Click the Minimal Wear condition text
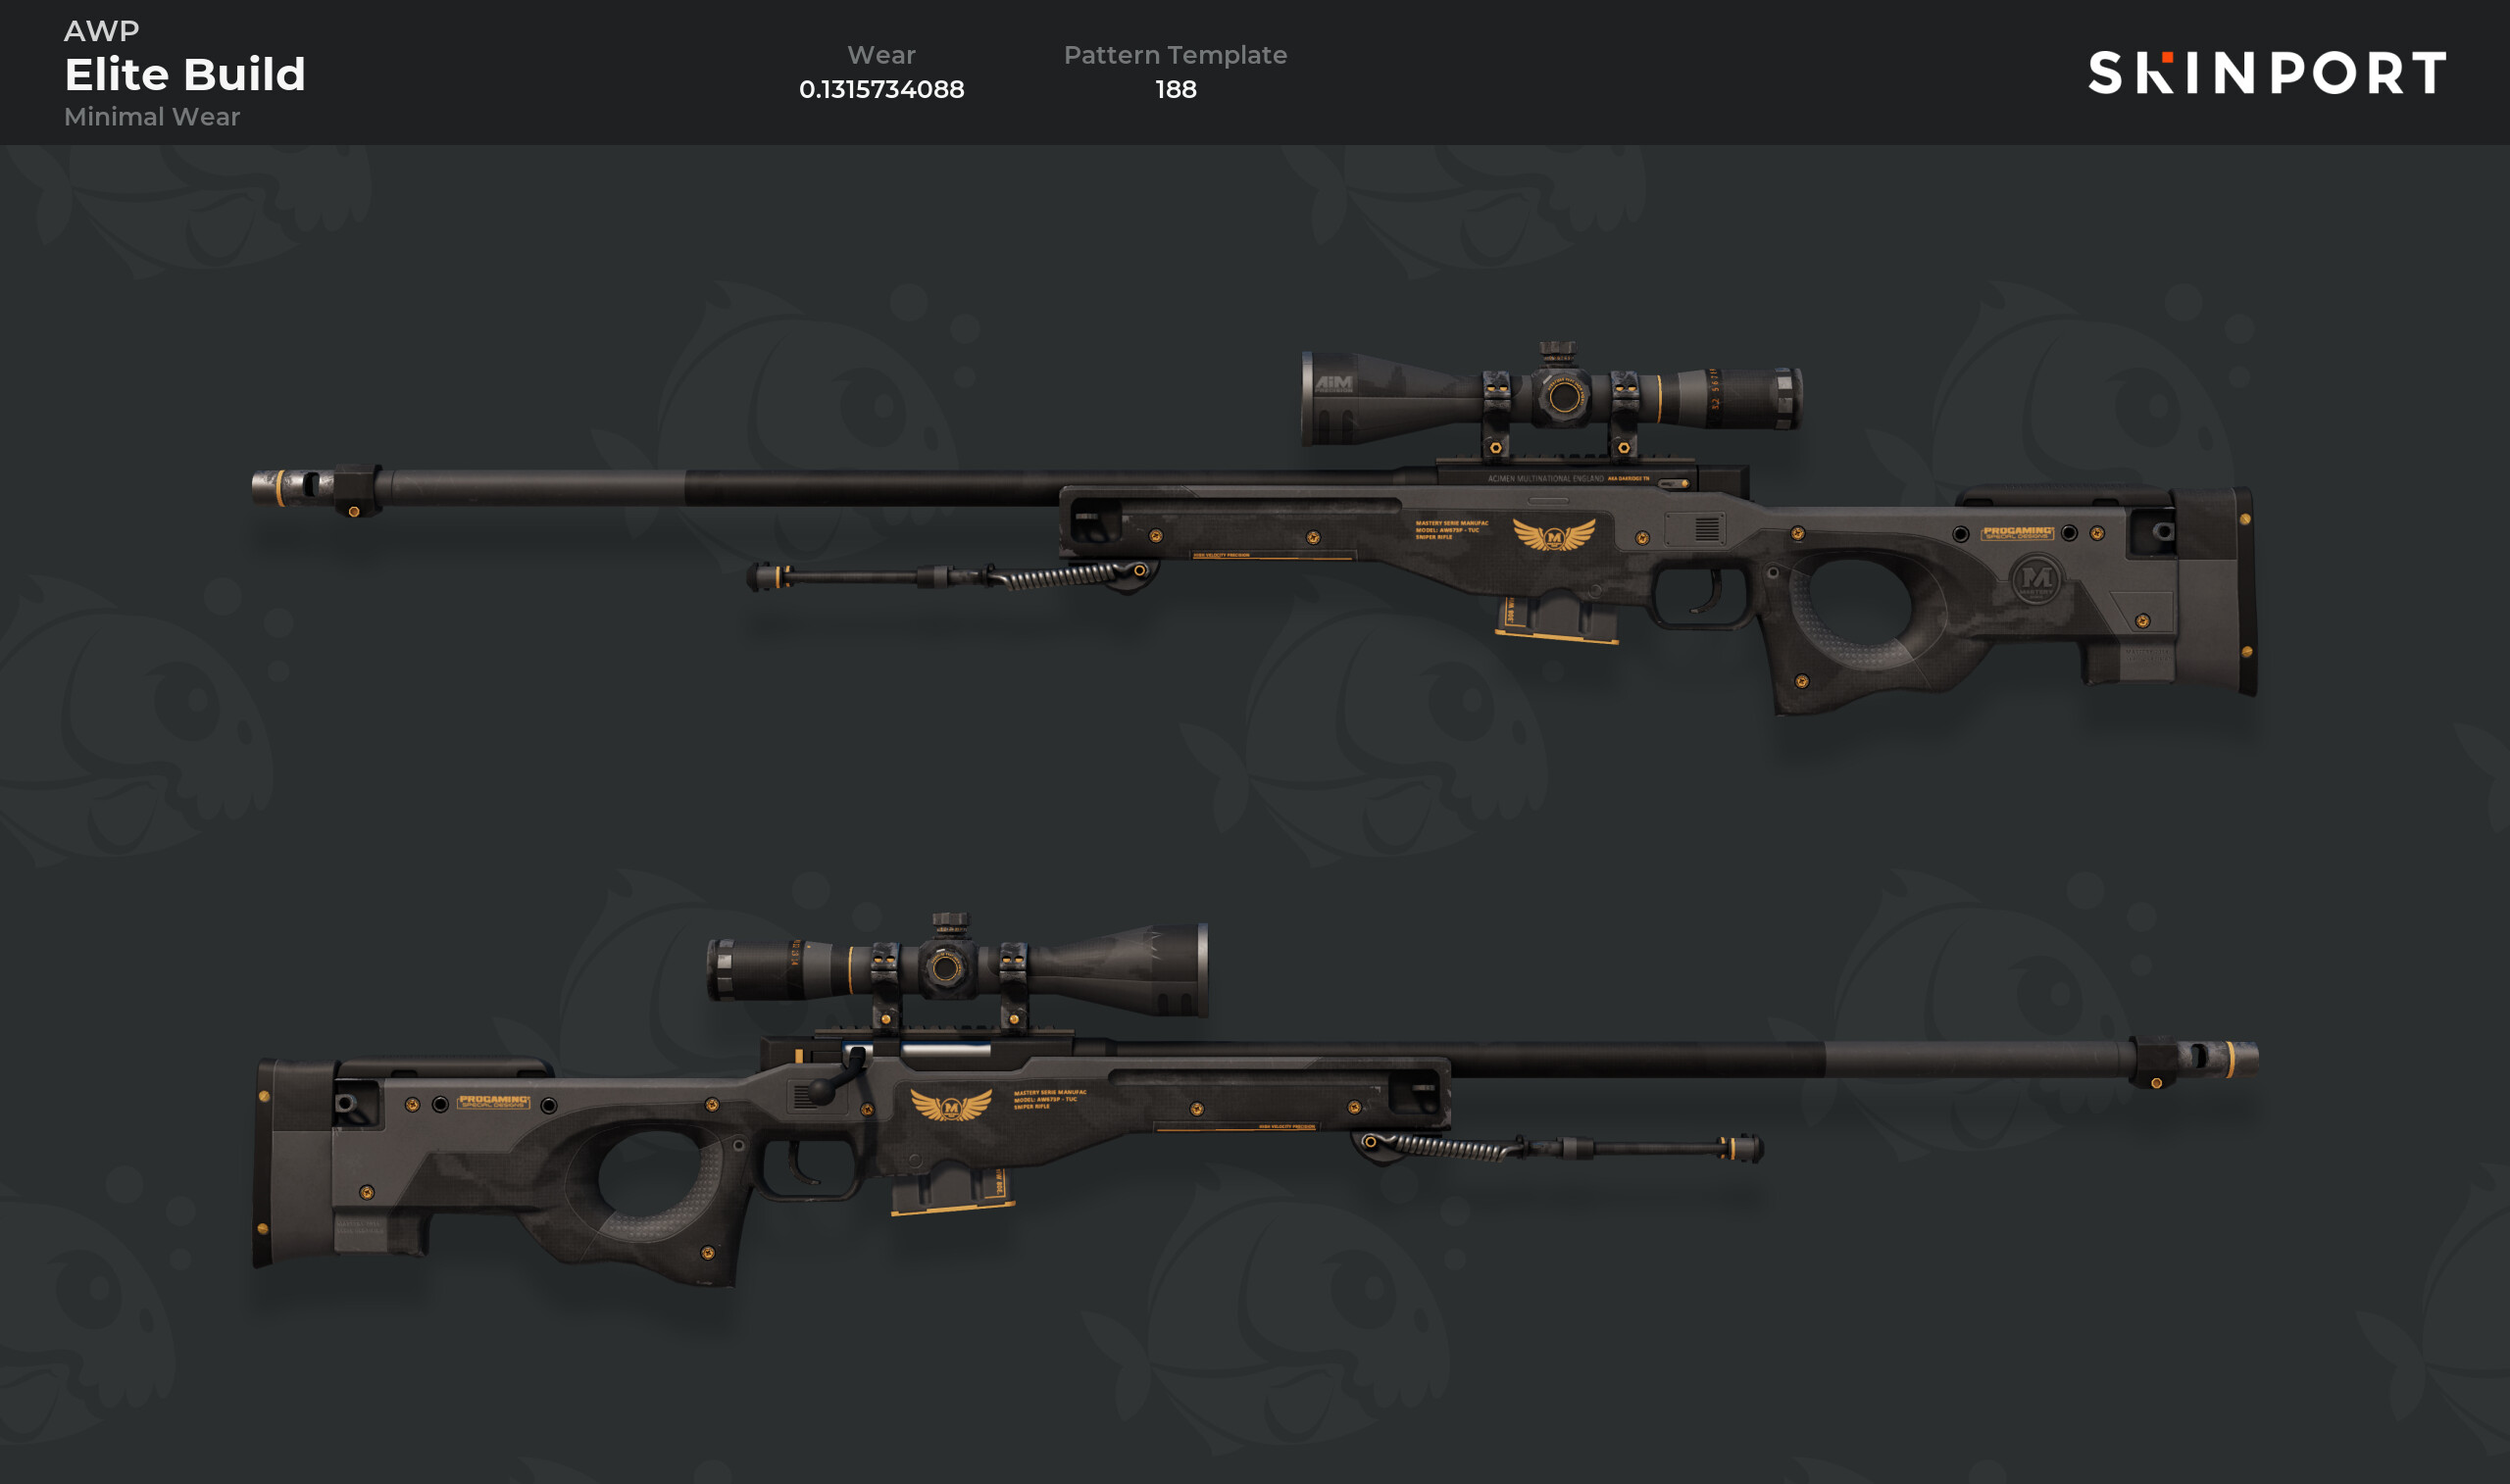This screenshot has width=2510, height=1484. pyautogui.click(x=152, y=117)
